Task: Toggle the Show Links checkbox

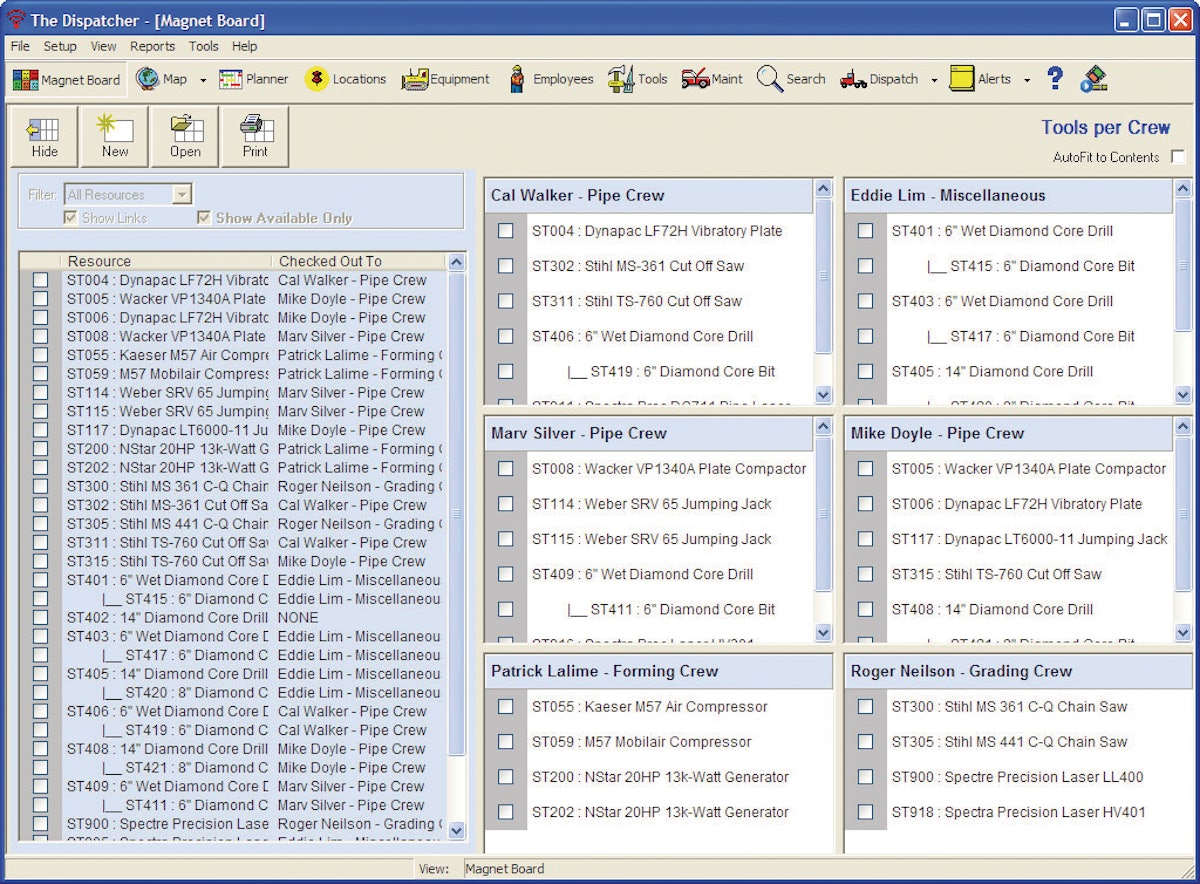Action: point(70,217)
